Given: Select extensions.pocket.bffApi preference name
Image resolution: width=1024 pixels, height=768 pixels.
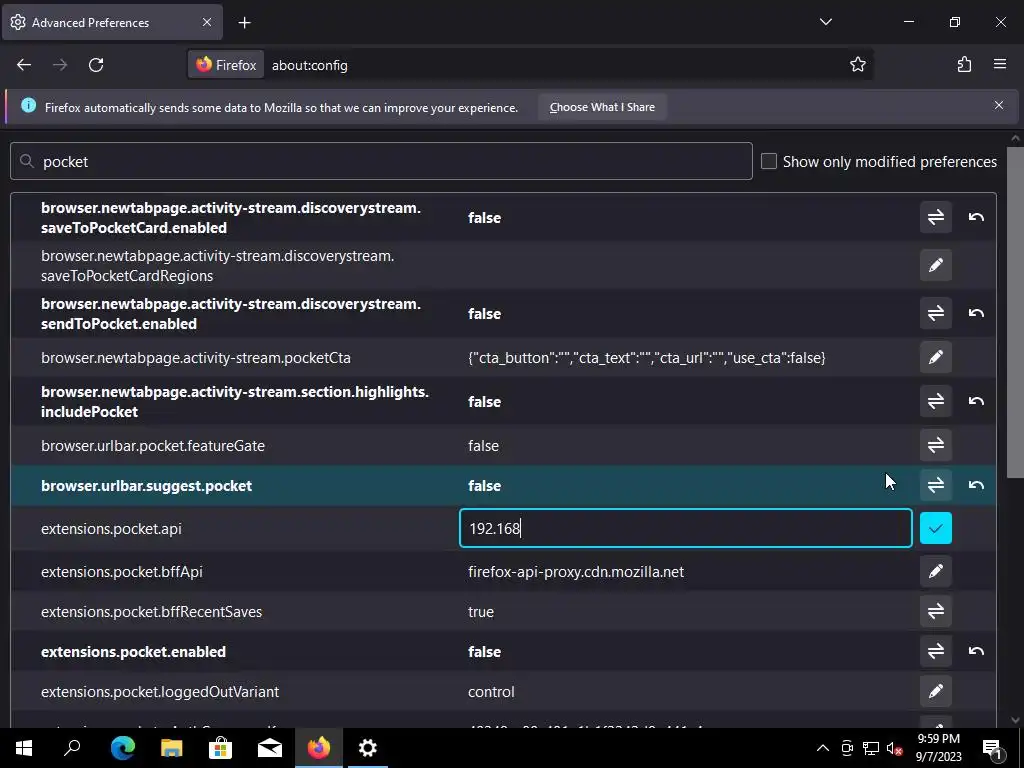Looking at the screenshot, I should coord(121,571).
